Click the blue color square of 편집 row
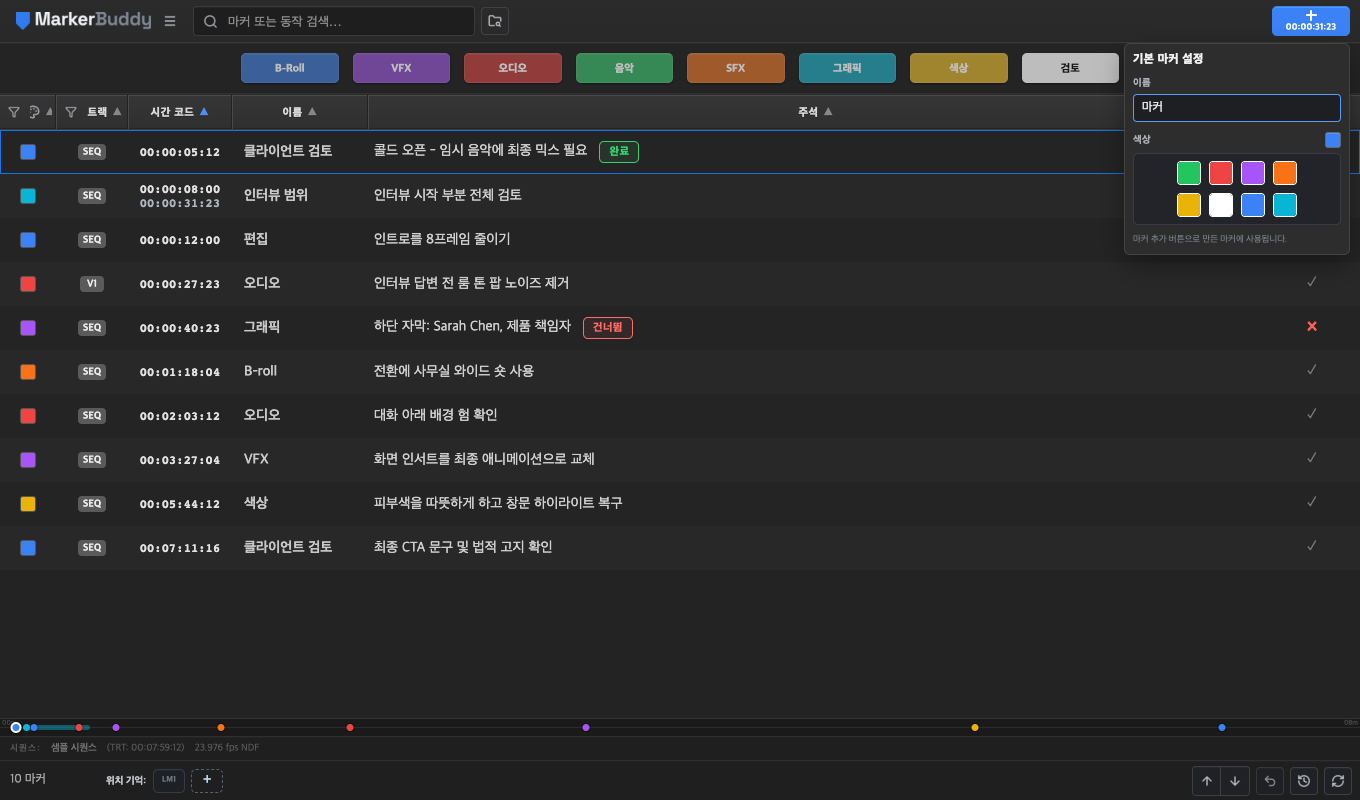 [28, 240]
